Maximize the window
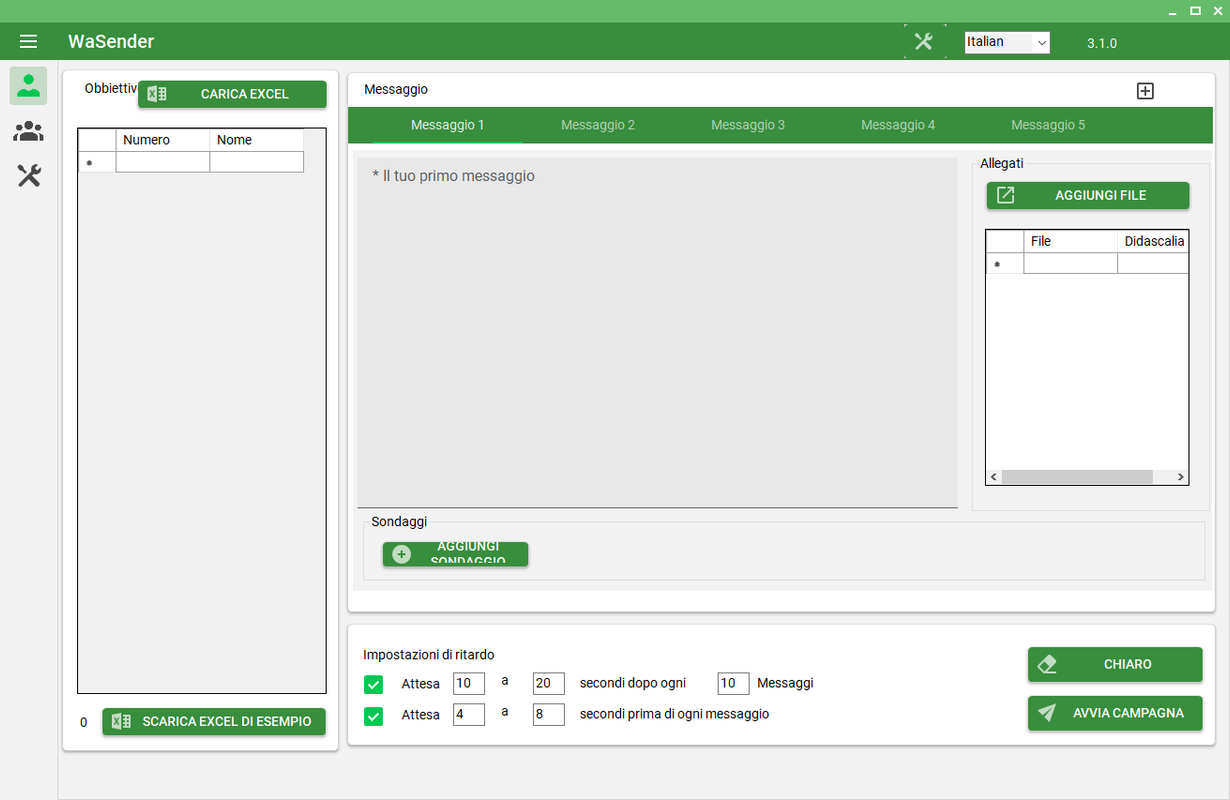The width and height of the screenshot is (1230, 800). [1195, 11]
